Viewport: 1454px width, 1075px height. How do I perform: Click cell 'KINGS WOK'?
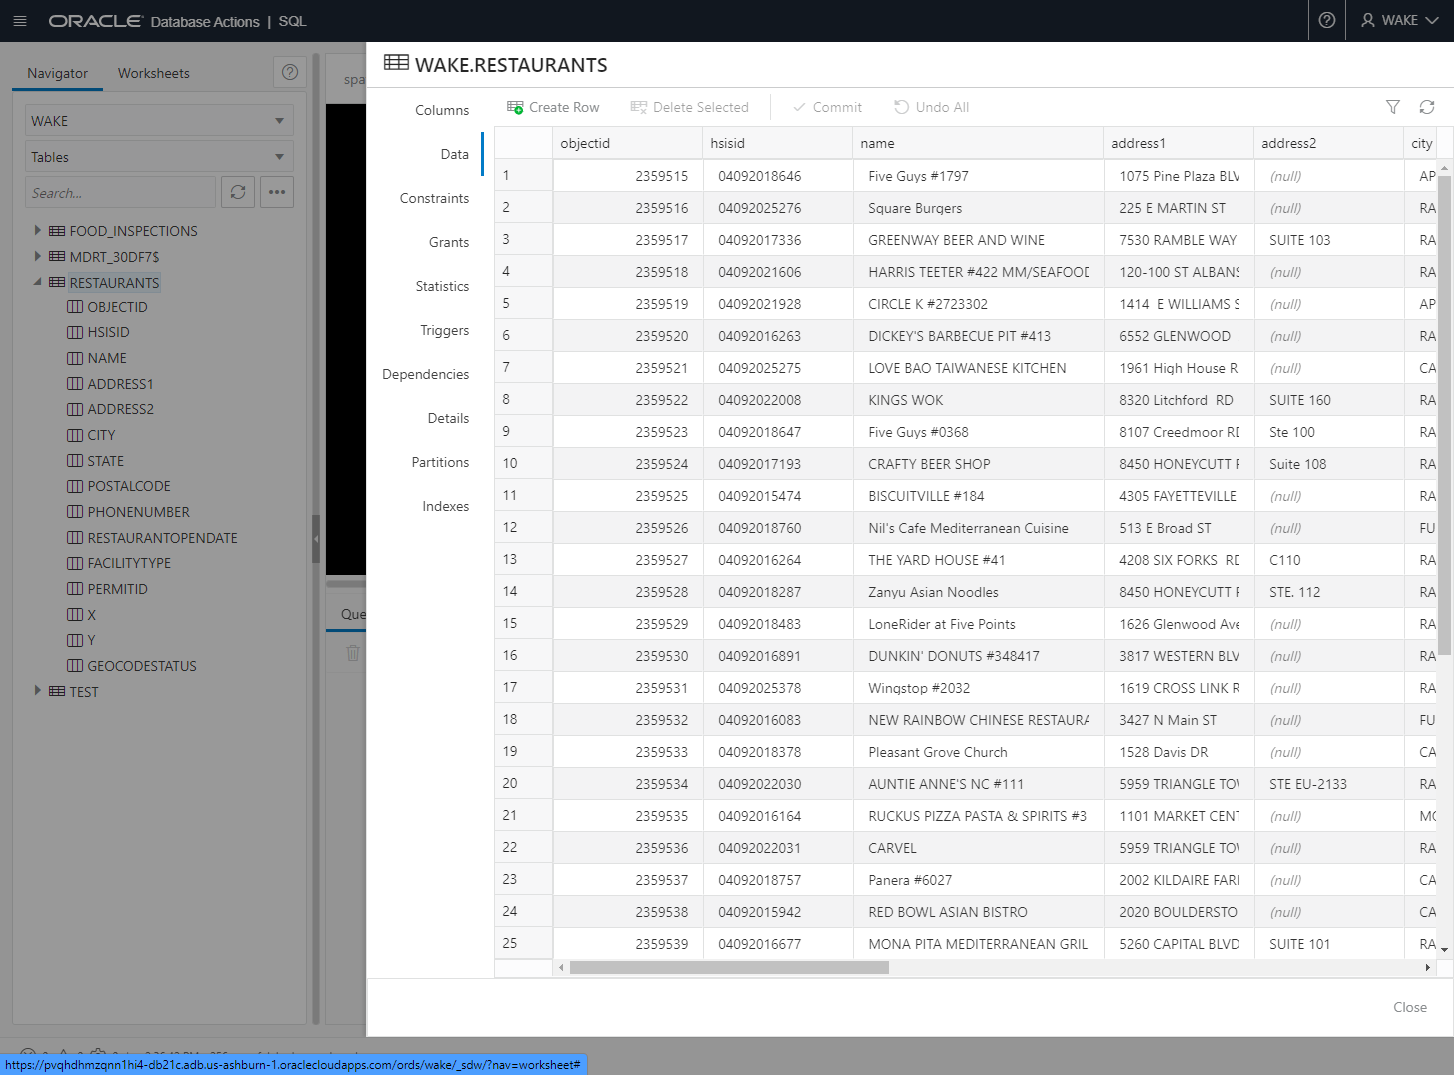point(978,400)
